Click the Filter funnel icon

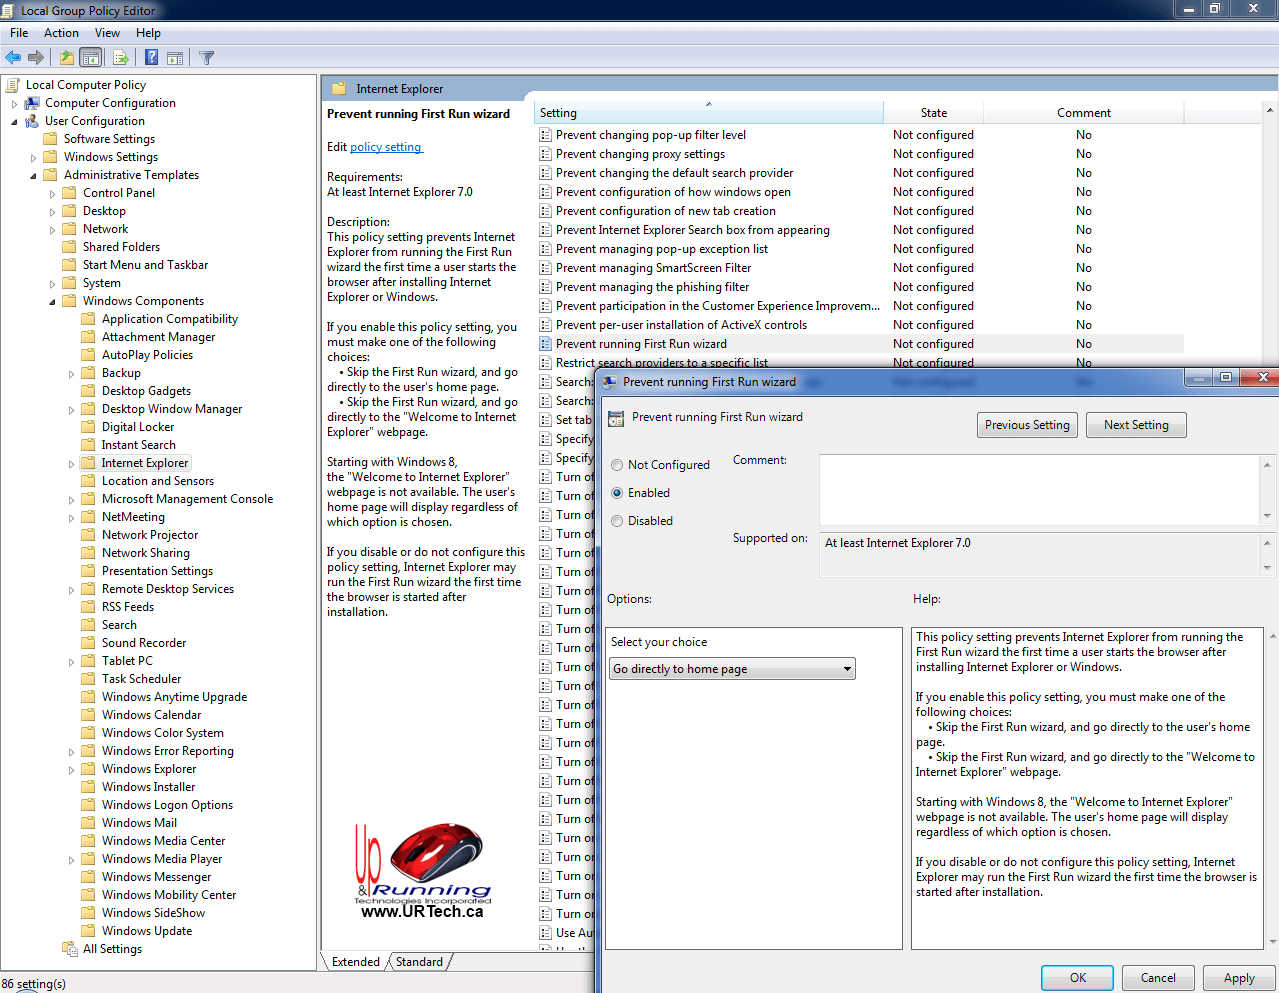[x=207, y=58]
